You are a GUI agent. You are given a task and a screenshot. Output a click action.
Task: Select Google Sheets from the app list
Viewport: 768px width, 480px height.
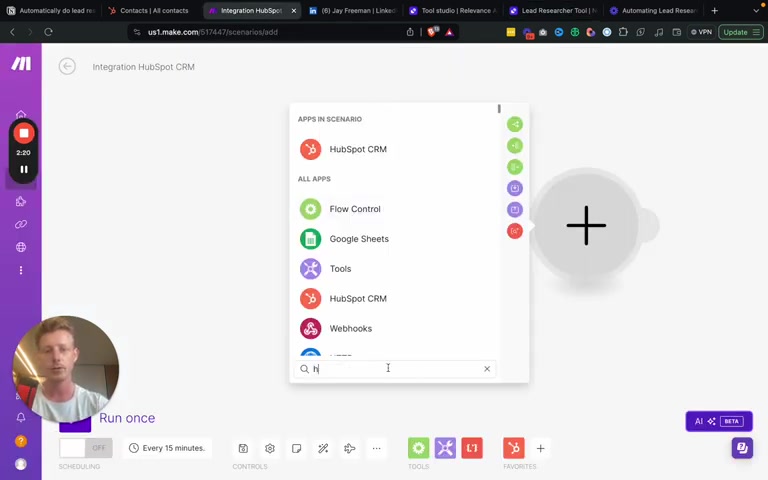(x=395, y=239)
